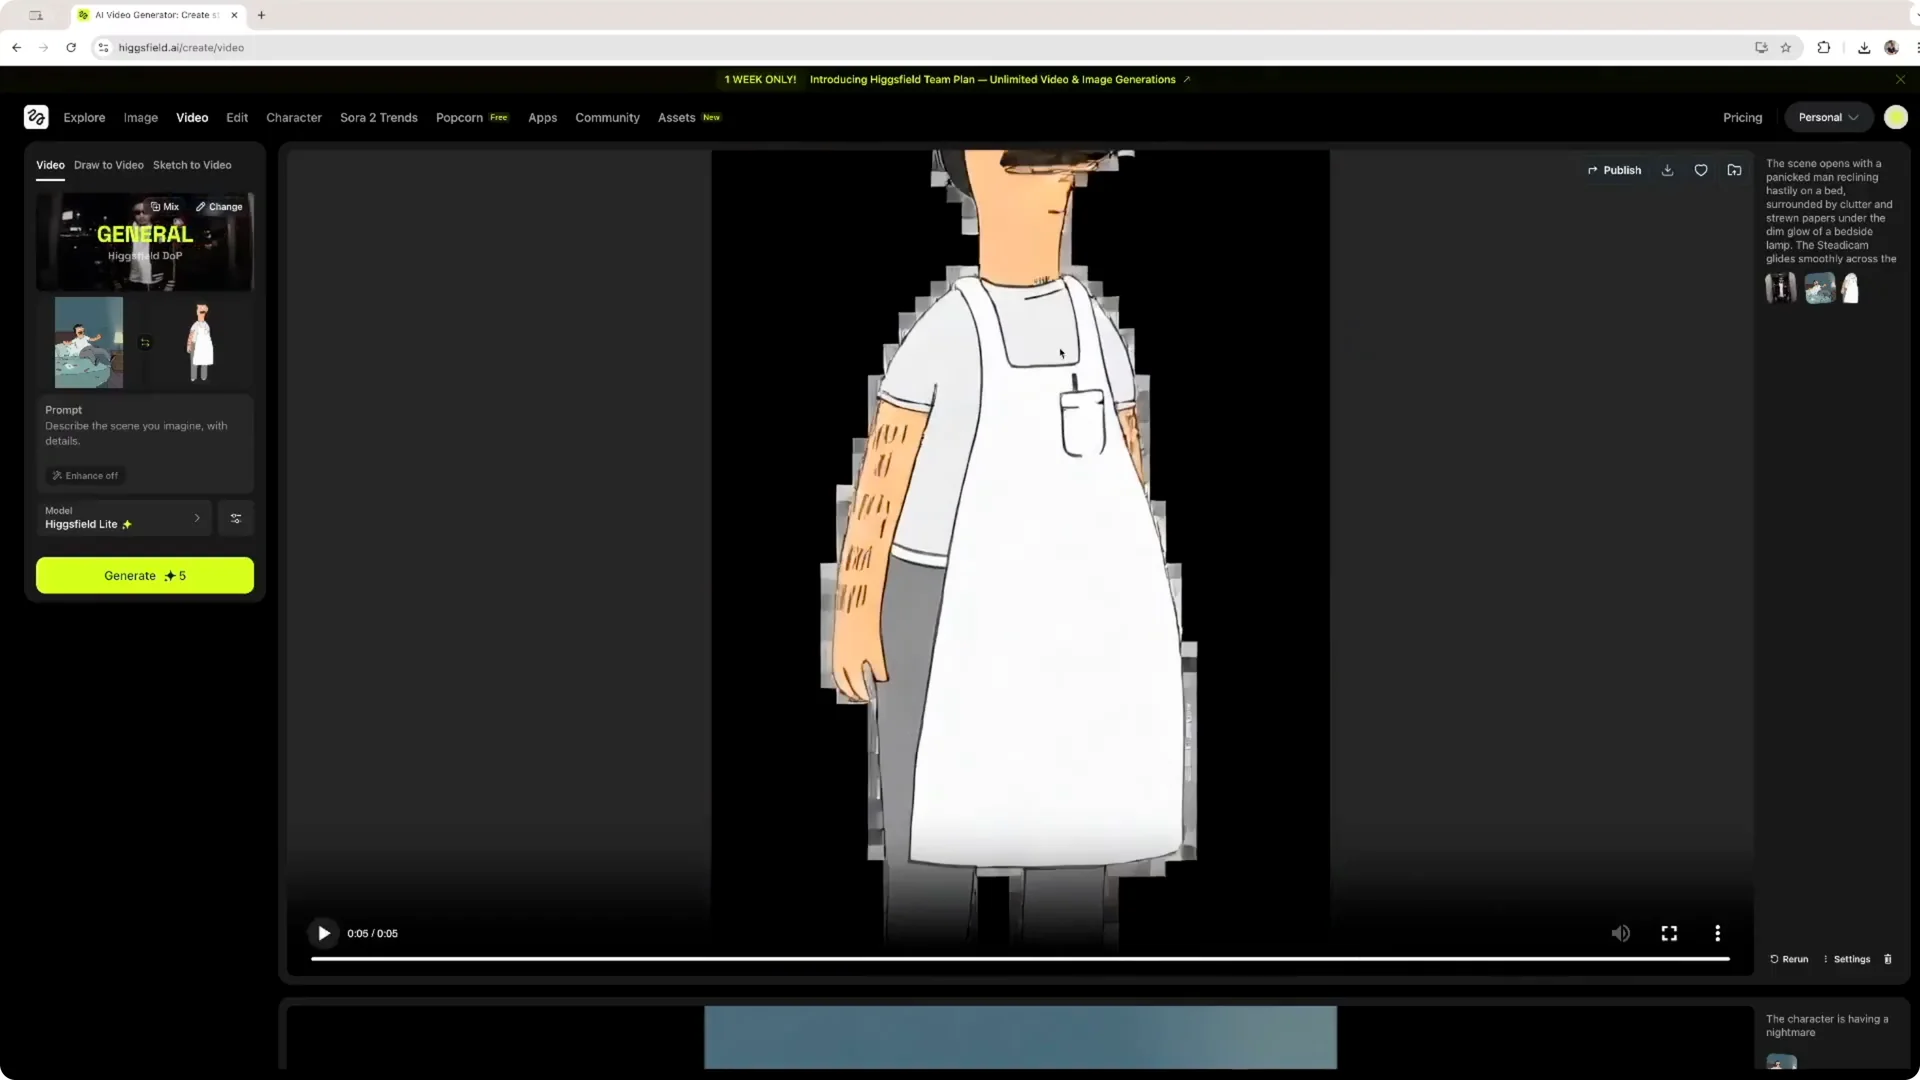Like the video with the heart icon
Image resolution: width=1920 pixels, height=1080 pixels.
pyautogui.click(x=1701, y=170)
